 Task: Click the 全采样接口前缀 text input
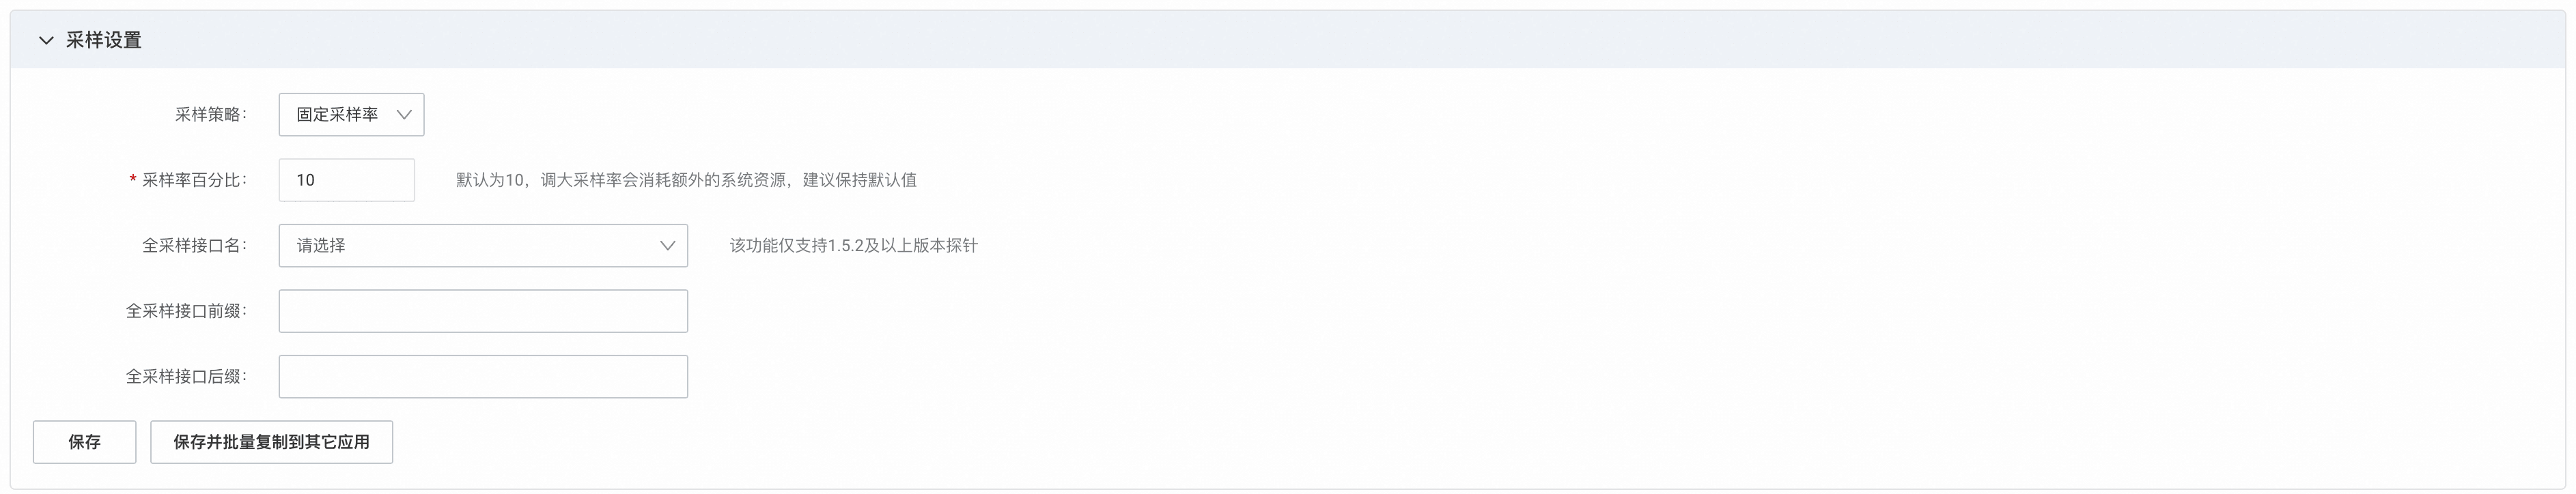[x=482, y=311]
